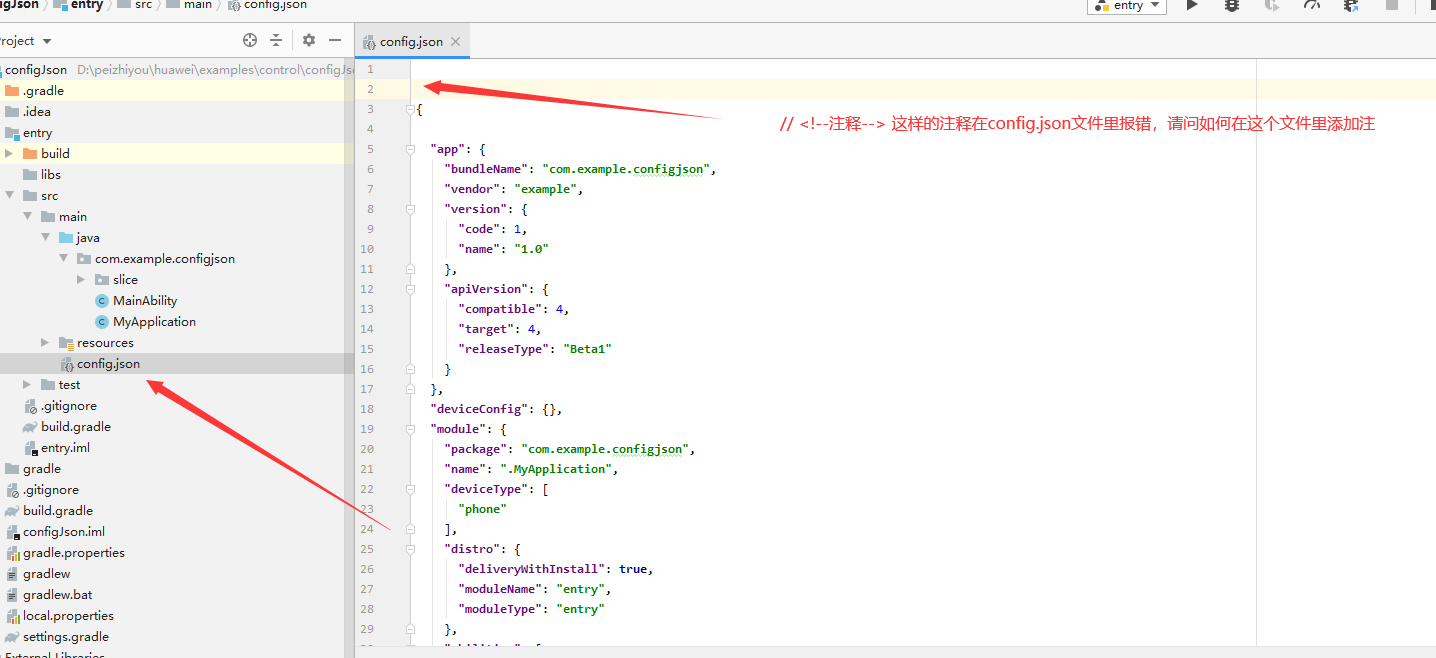Close the config.json tab
The image size is (1436, 658).
point(455,42)
